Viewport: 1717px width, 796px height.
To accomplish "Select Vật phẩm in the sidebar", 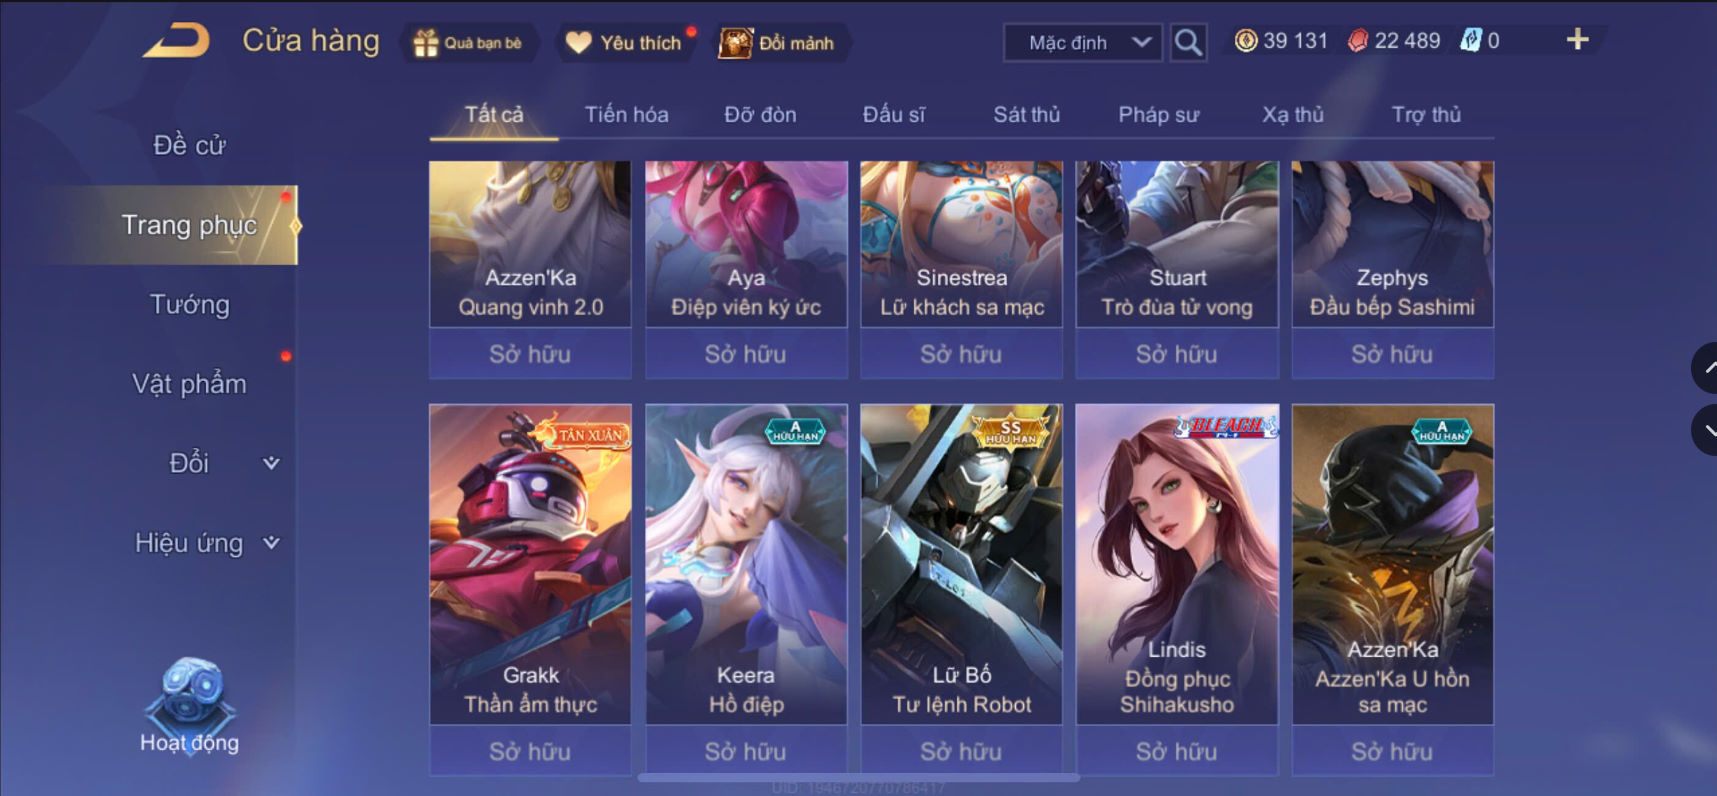I will (x=190, y=384).
